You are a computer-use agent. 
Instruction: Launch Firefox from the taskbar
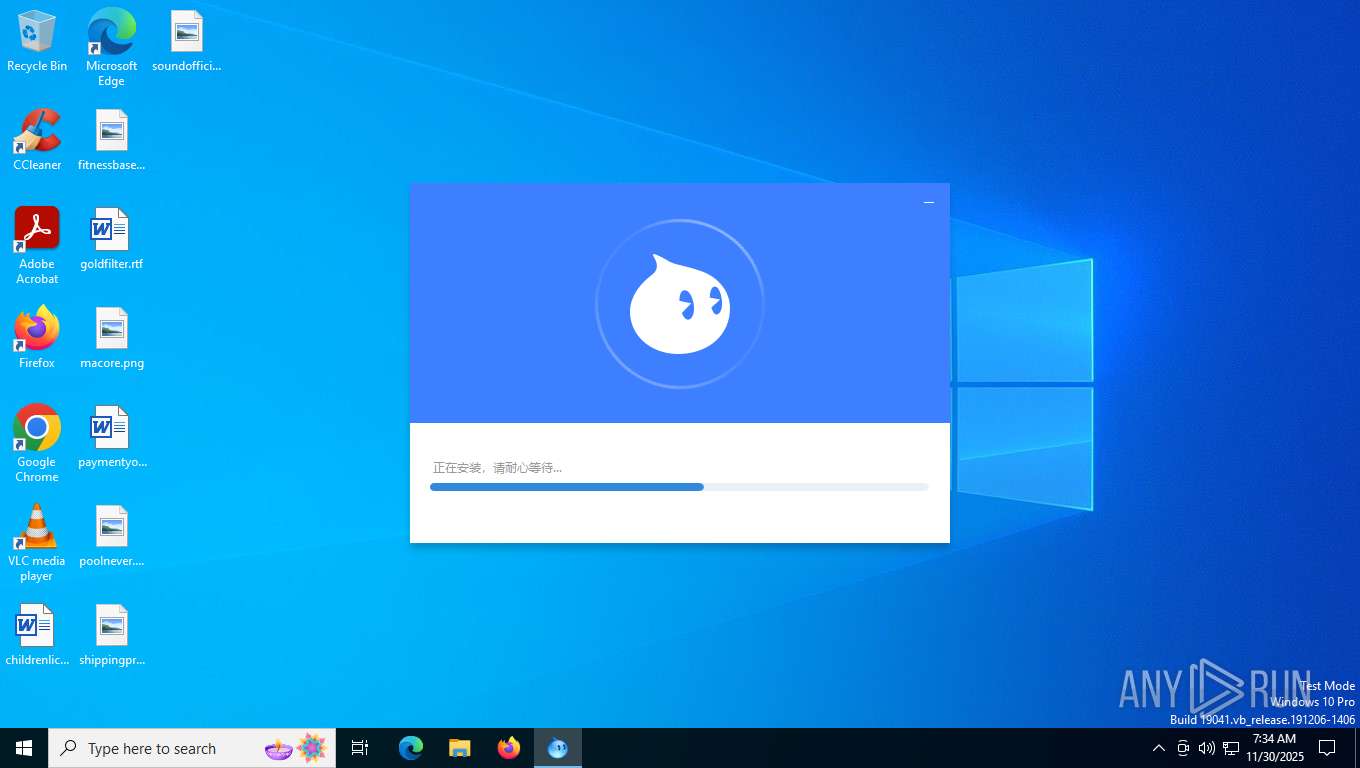(x=509, y=748)
